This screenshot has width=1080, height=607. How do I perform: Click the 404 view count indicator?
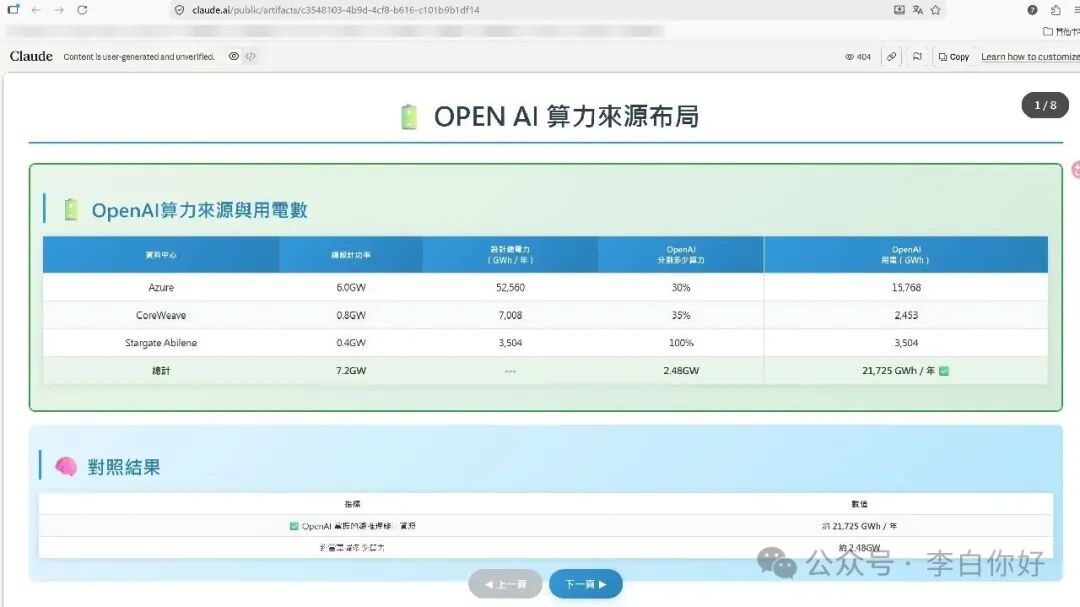point(858,57)
